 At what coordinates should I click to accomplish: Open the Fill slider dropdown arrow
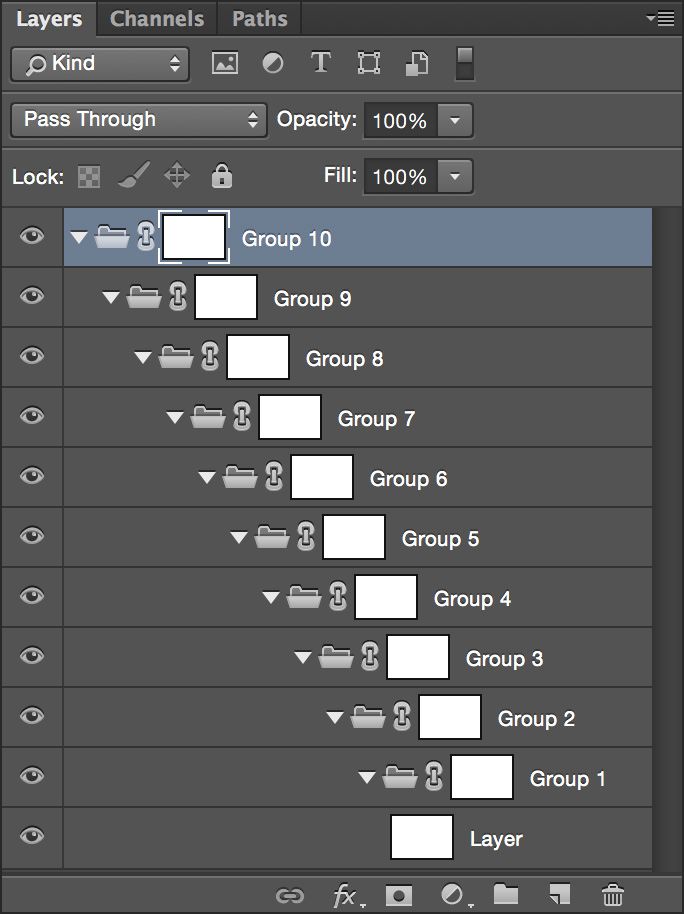tap(455, 177)
